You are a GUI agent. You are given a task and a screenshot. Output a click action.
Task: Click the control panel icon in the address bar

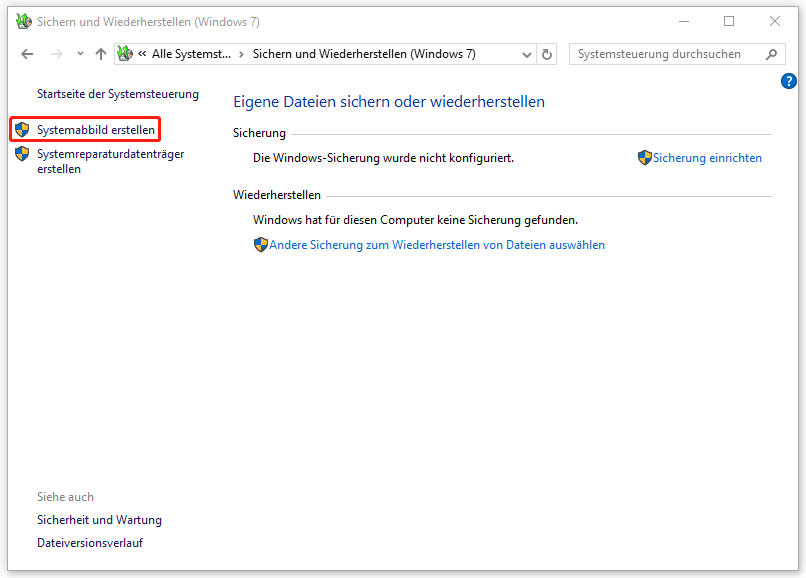[124, 54]
